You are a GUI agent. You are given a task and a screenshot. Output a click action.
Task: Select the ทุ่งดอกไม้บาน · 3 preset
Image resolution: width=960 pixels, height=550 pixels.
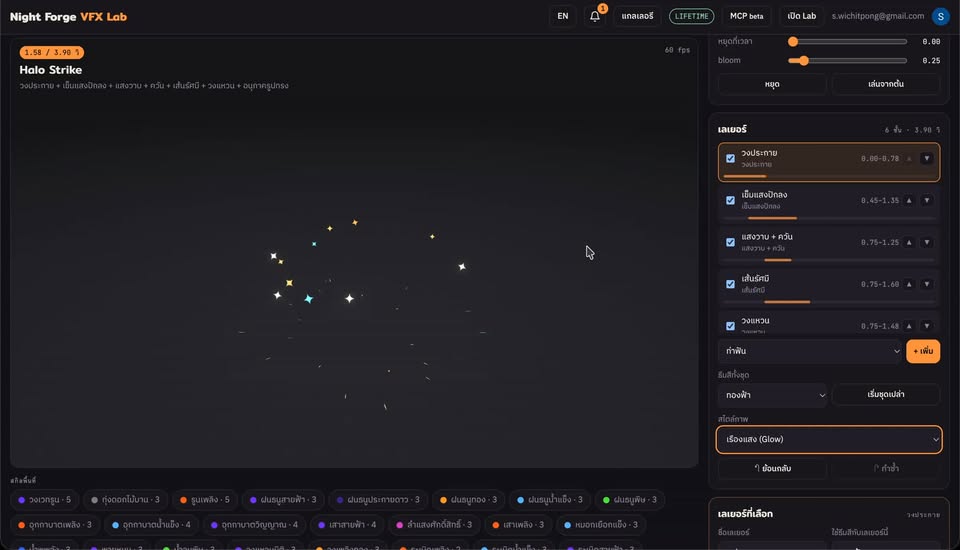point(126,500)
